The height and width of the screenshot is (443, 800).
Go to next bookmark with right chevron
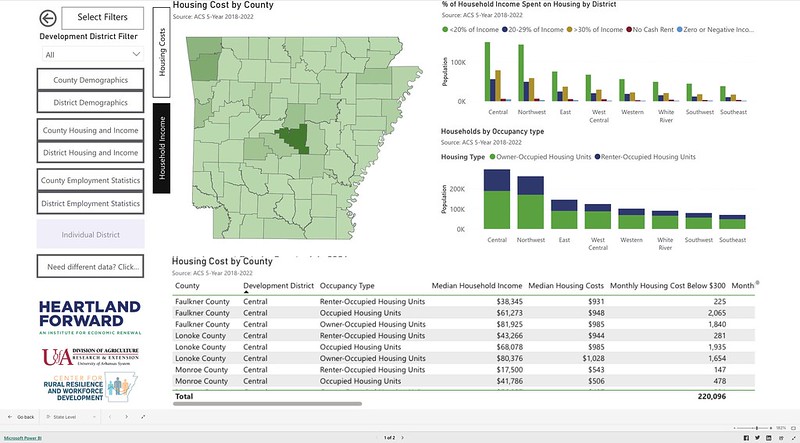click(x=126, y=417)
